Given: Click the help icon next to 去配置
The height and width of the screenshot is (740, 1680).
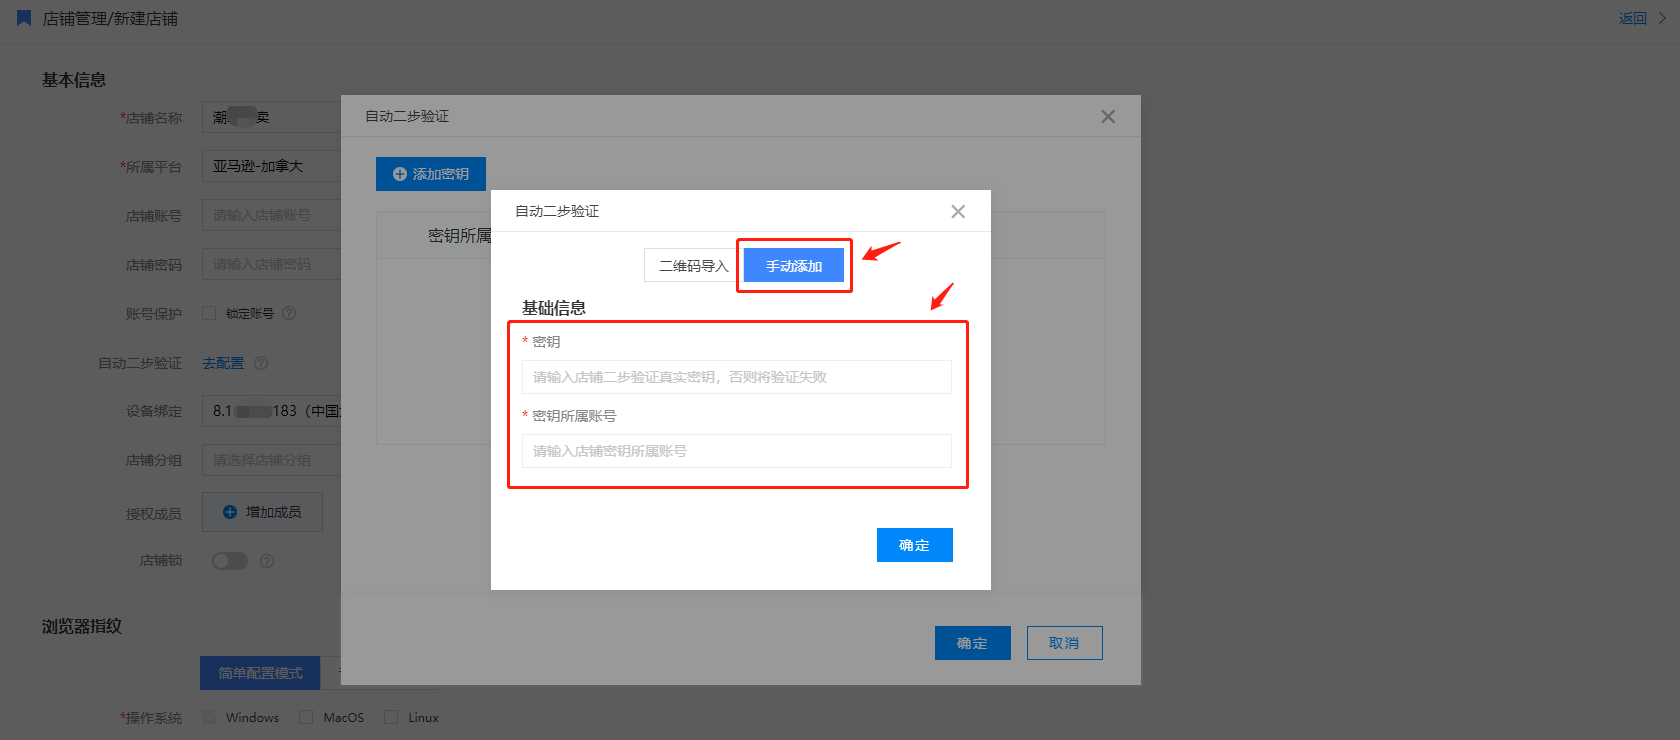Looking at the screenshot, I should (x=261, y=363).
